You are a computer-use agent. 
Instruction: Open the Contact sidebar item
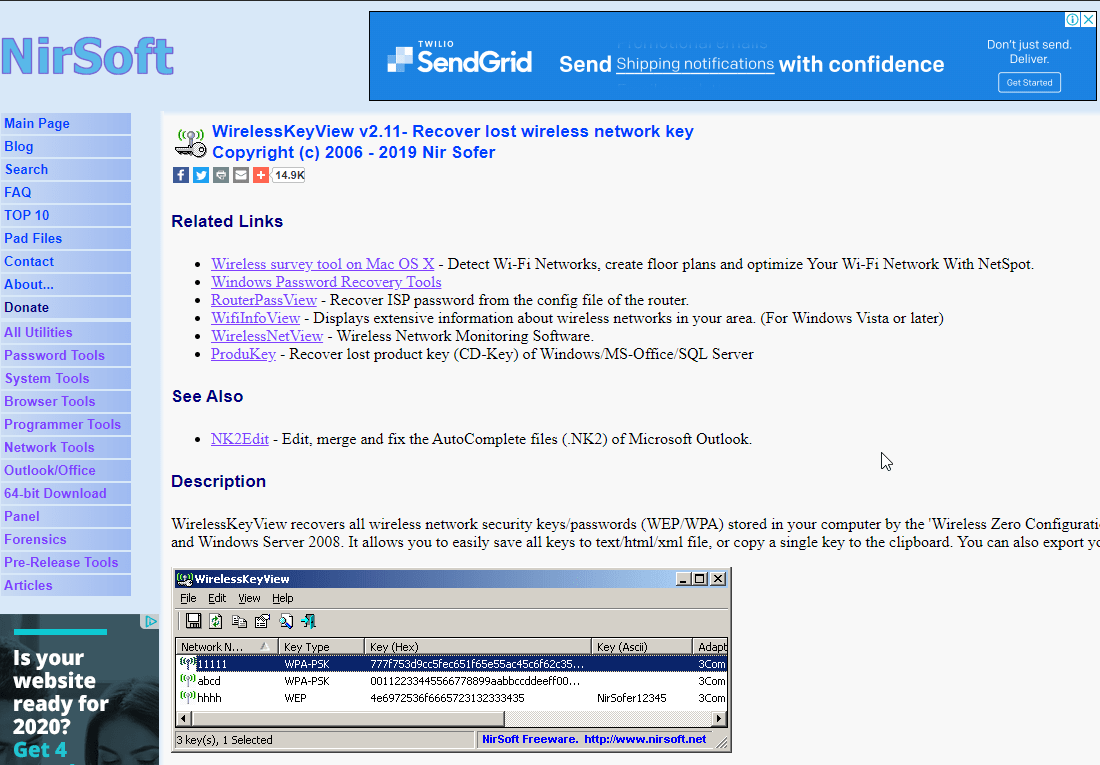coord(66,262)
